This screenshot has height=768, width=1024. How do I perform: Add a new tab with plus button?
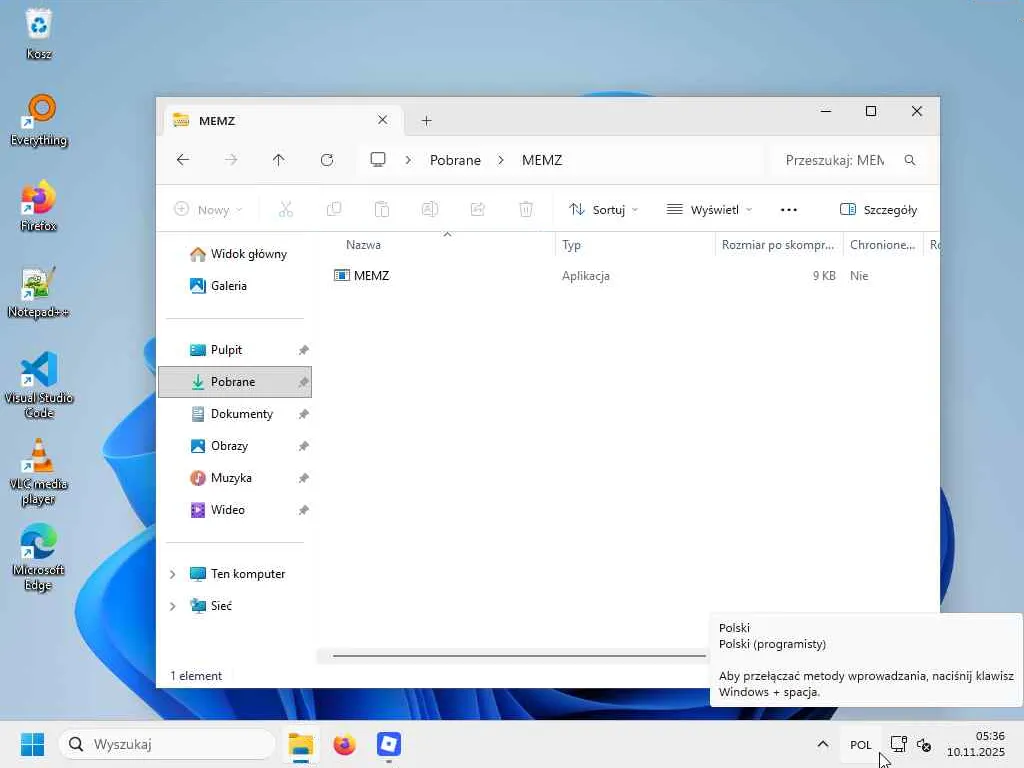tap(426, 120)
